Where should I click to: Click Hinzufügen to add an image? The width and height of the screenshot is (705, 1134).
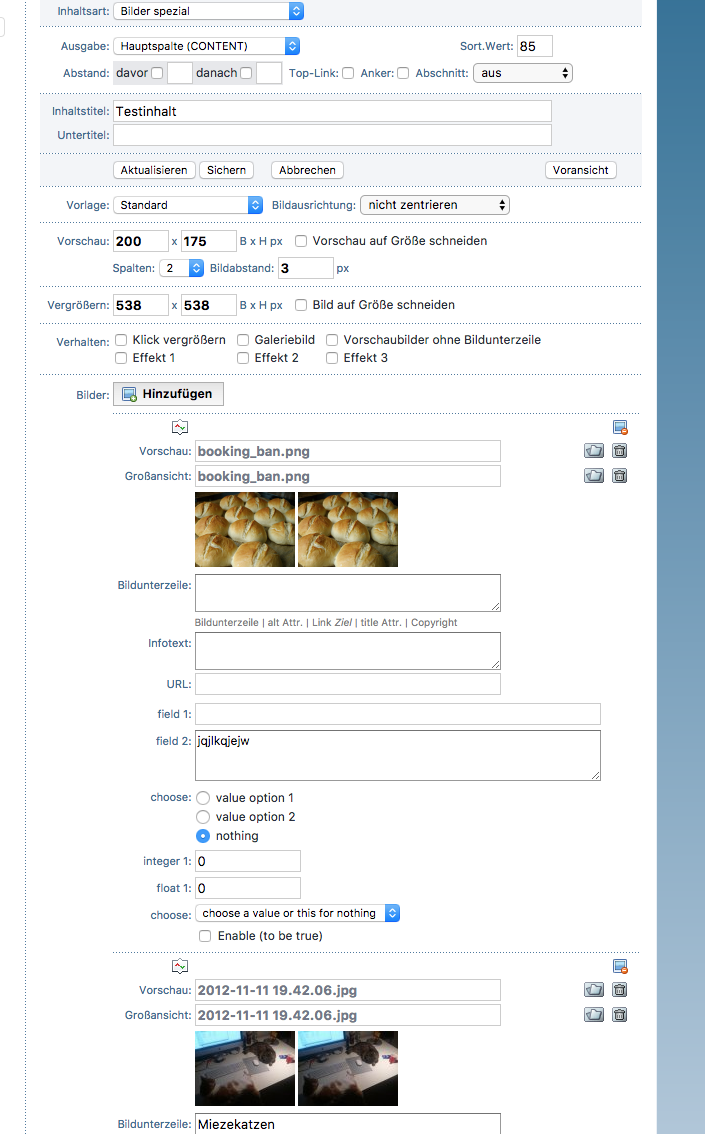[168, 394]
